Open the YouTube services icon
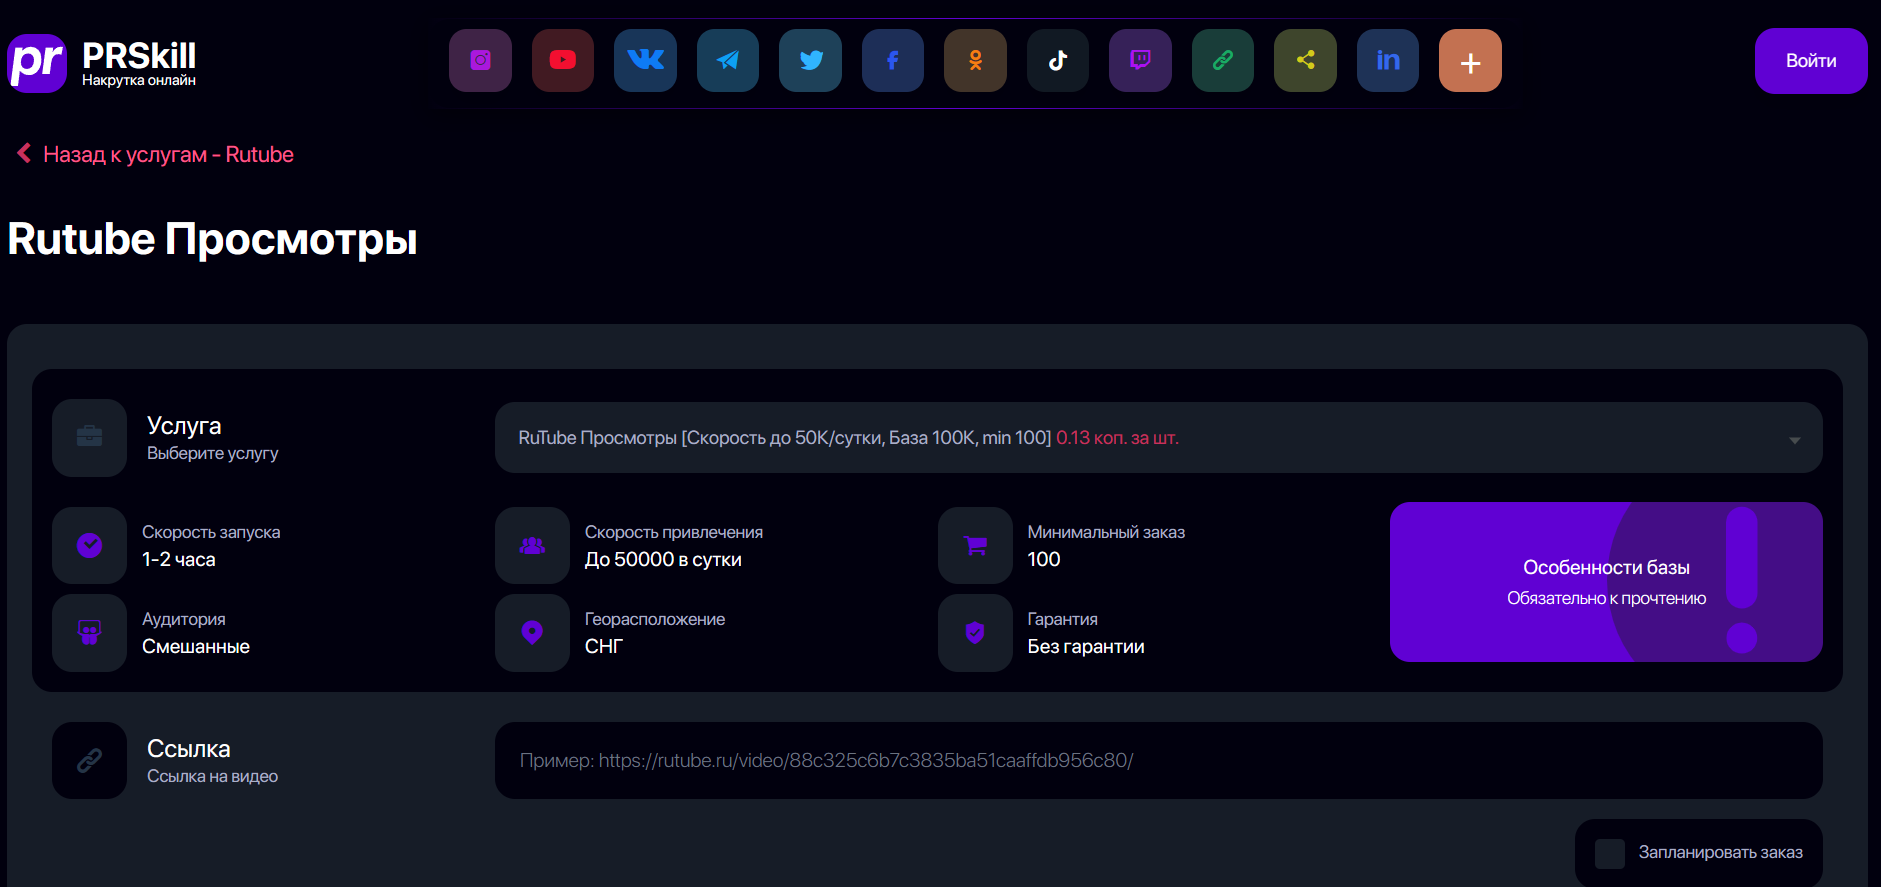 click(x=563, y=60)
